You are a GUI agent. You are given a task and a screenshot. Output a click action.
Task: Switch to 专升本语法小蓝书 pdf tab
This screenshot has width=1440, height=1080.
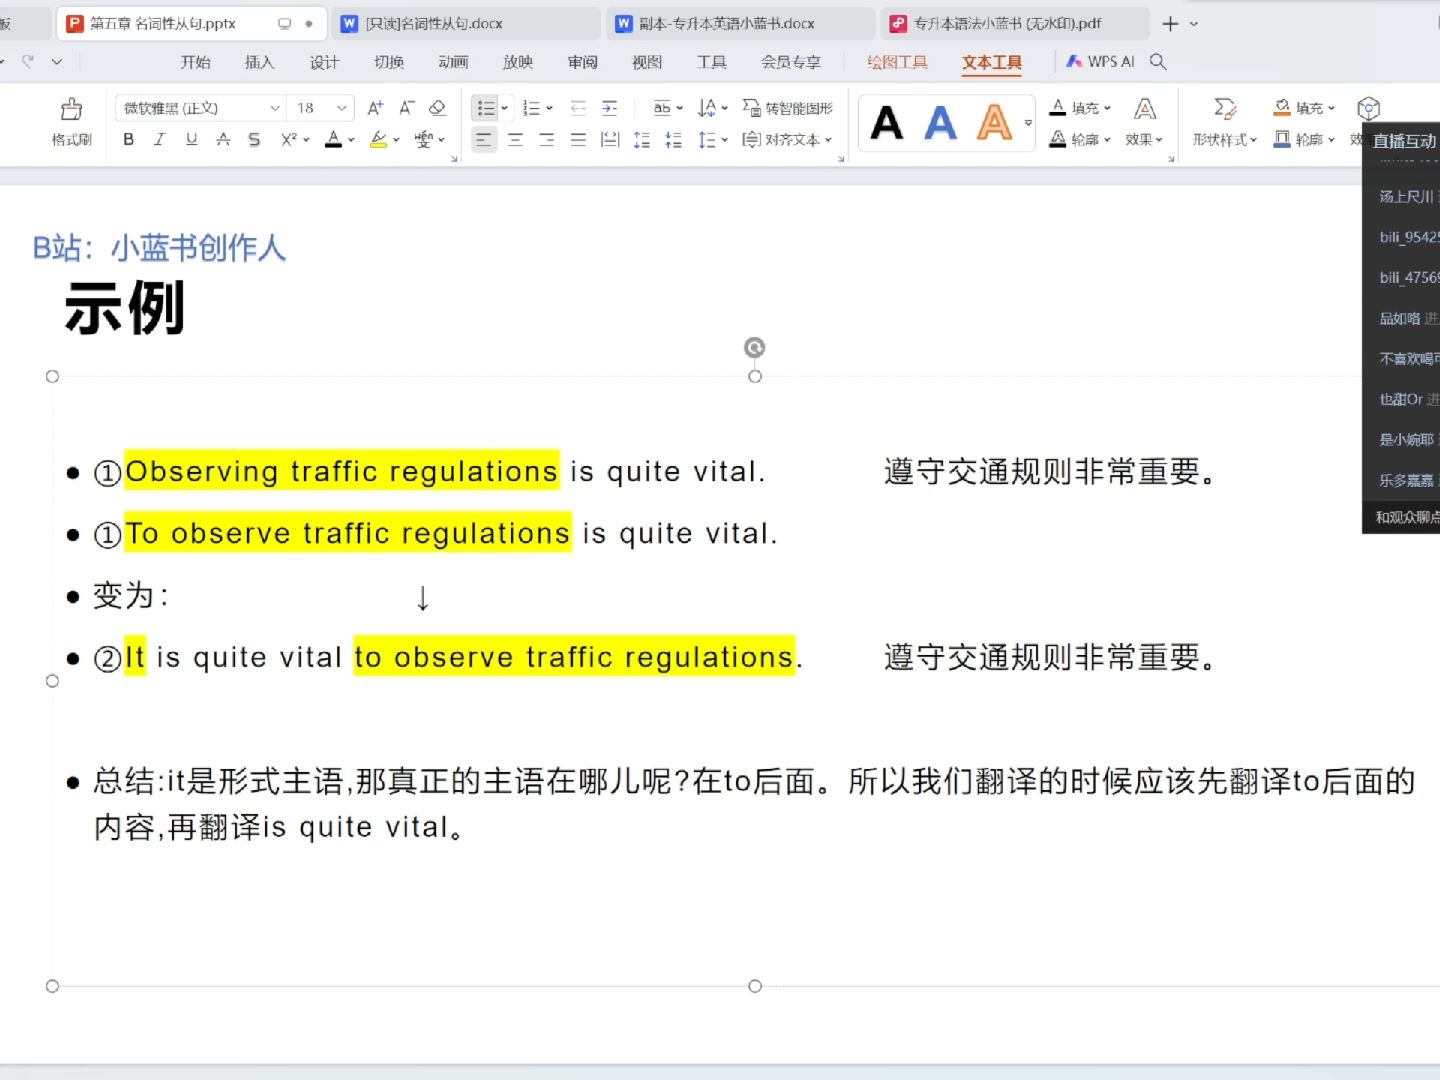pyautogui.click(x=1015, y=23)
